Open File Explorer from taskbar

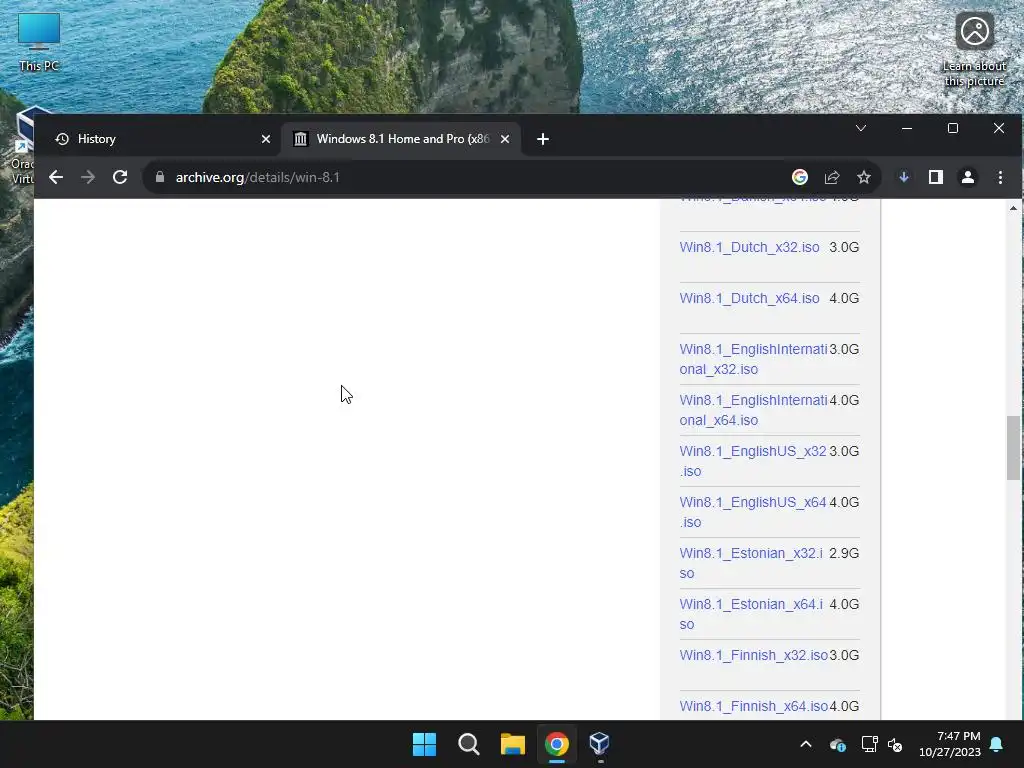click(513, 744)
